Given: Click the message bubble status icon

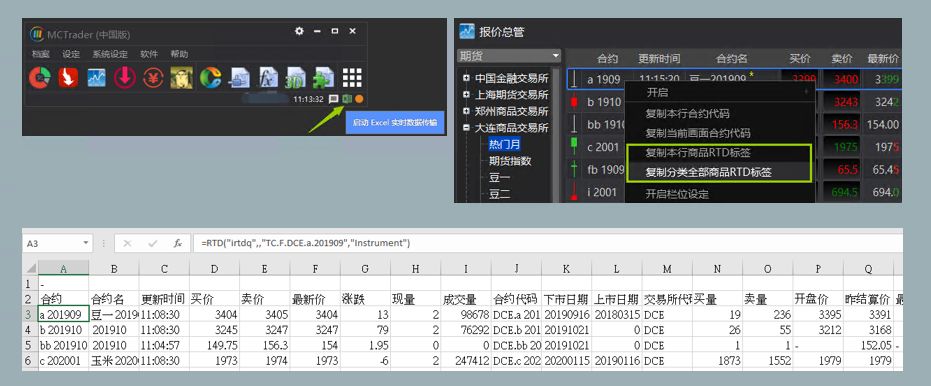Looking at the screenshot, I should (x=334, y=99).
